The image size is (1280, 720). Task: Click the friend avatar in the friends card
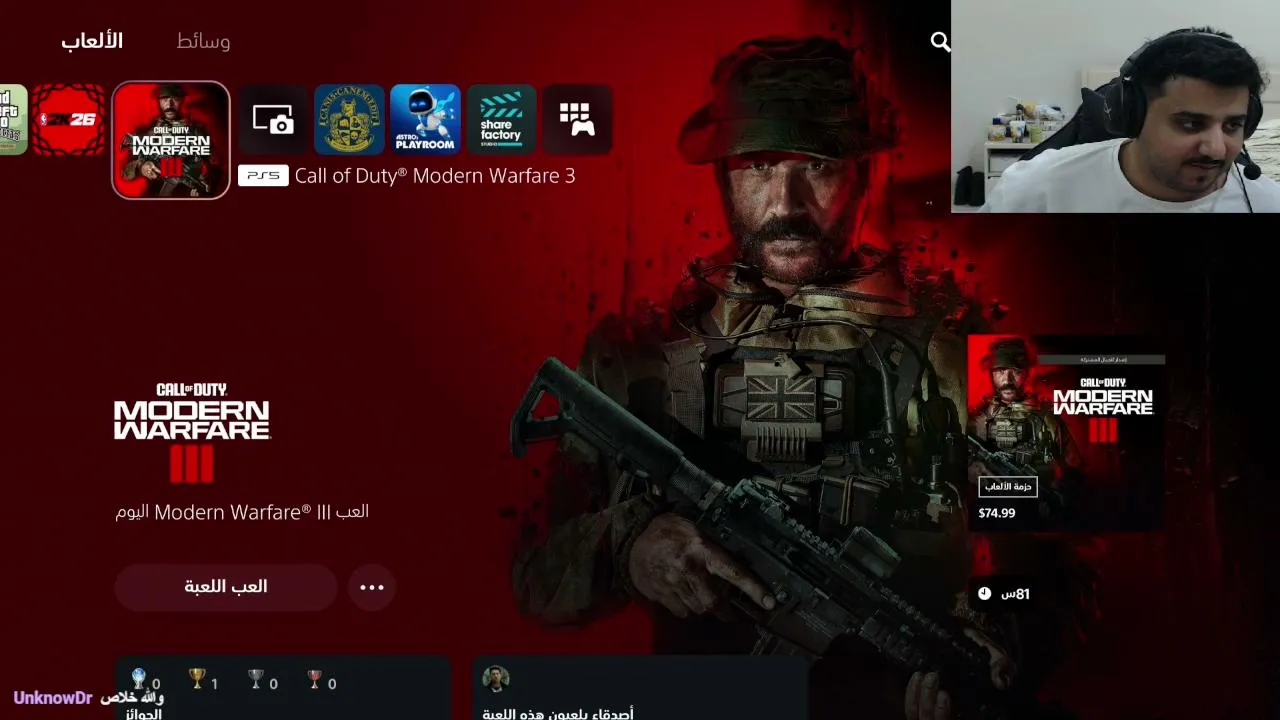(496, 679)
